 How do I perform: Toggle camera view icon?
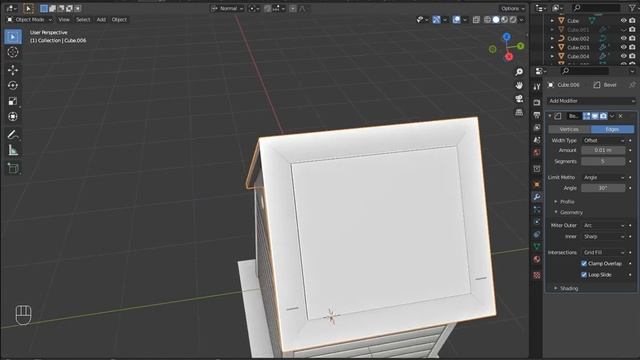pyautogui.click(x=519, y=99)
